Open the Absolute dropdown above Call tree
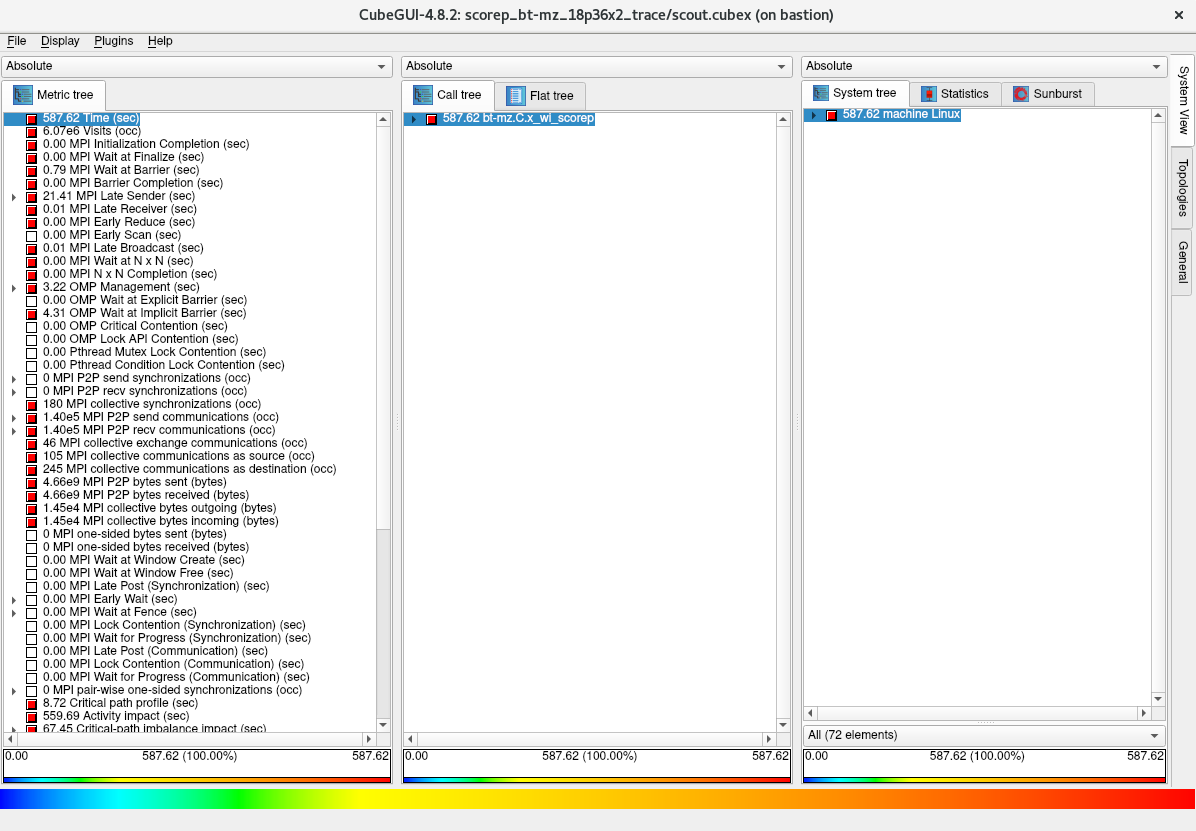This screenshot has height=831, width=1196. coord(596,66)
